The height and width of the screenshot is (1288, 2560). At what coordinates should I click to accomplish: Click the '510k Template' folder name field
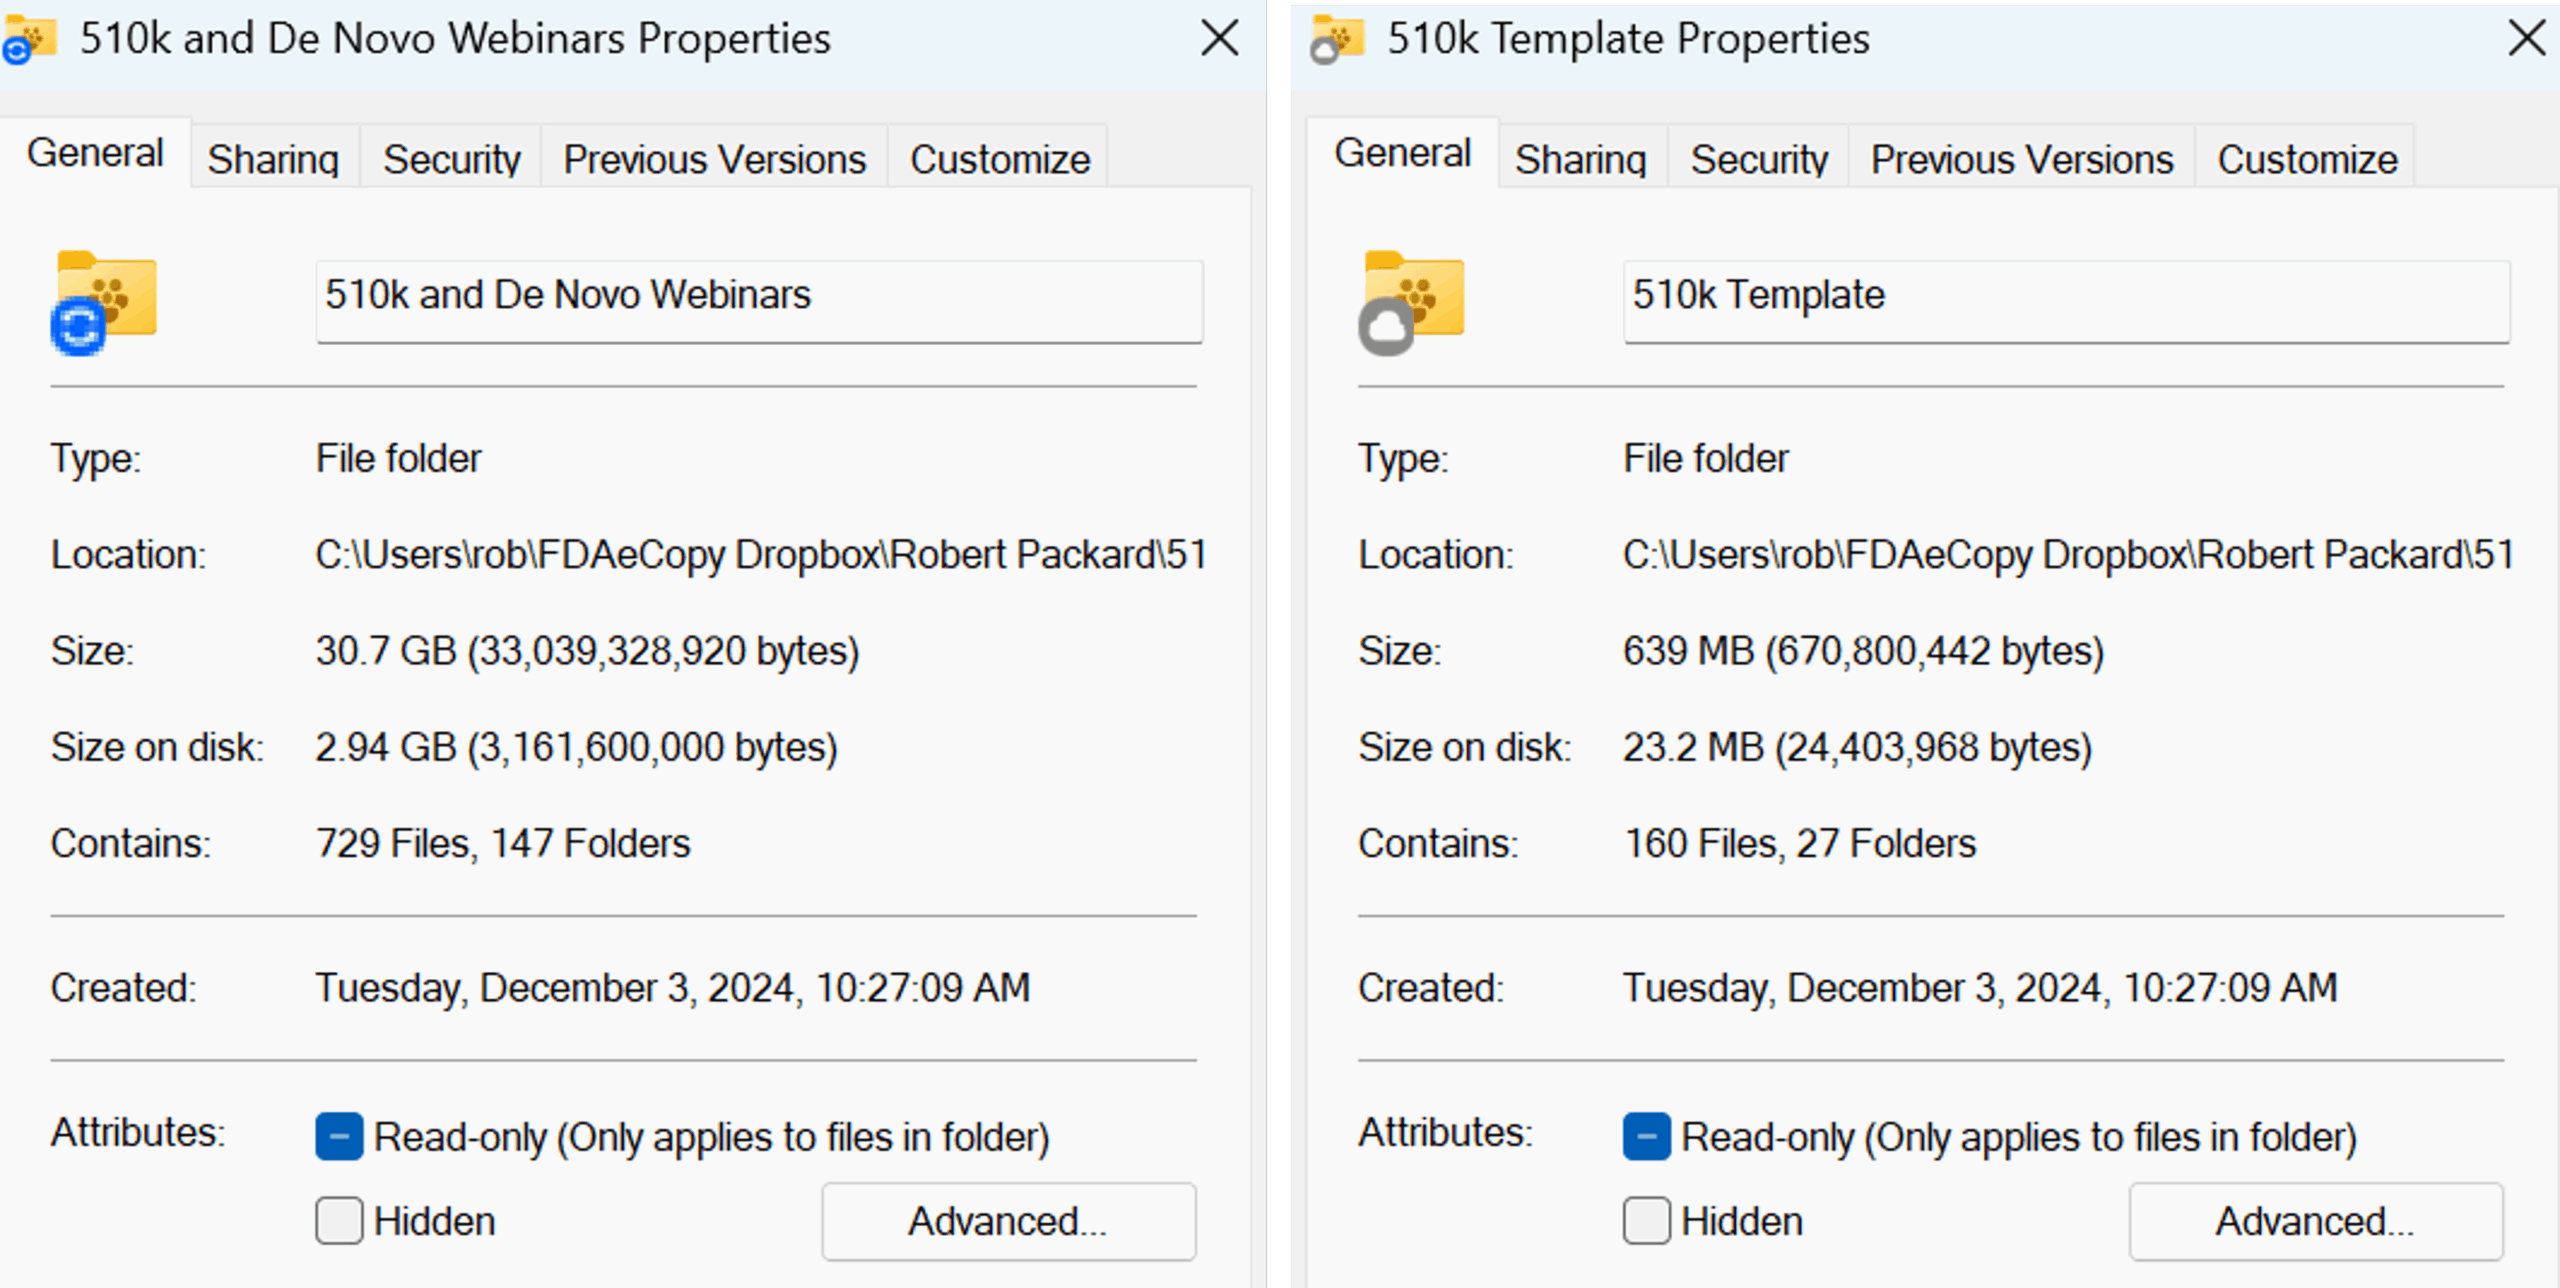point(2065,299)
